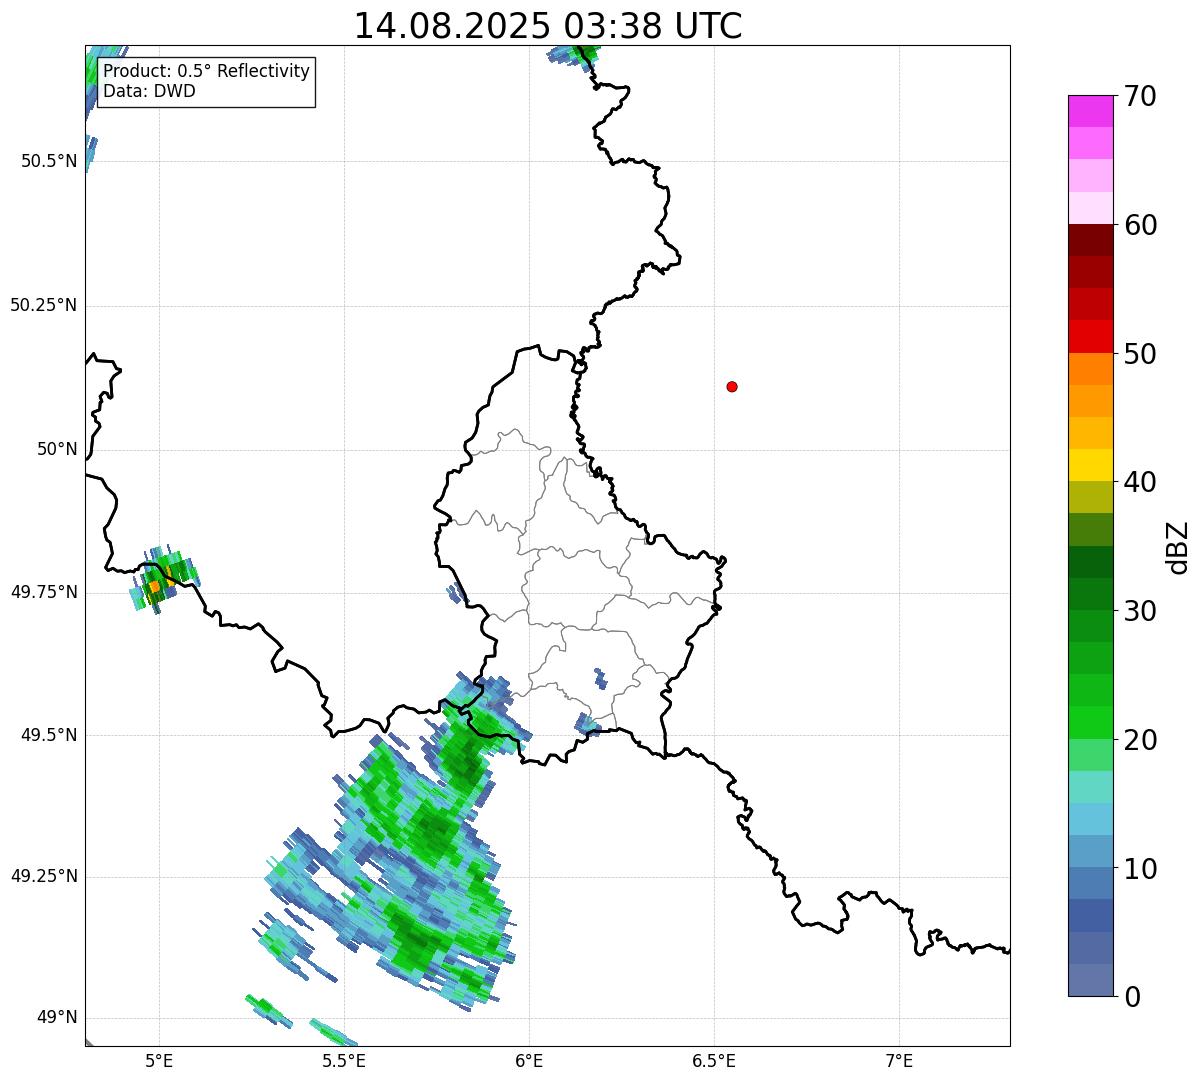1202x1081 pixels.
Task: Click the 50.5°N latitude label
Action: click(x=49, y=161)
